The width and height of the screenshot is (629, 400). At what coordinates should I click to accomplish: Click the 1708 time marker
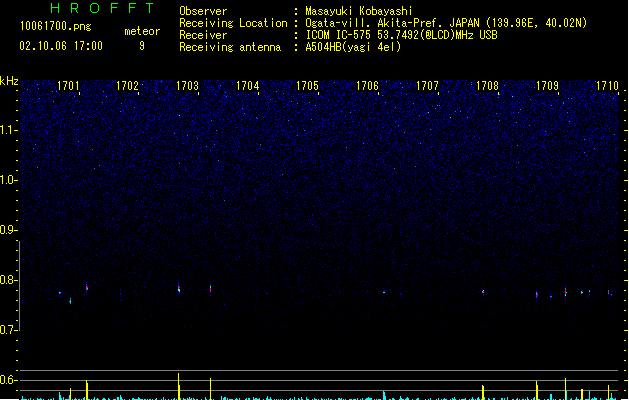tap(487, 86)
